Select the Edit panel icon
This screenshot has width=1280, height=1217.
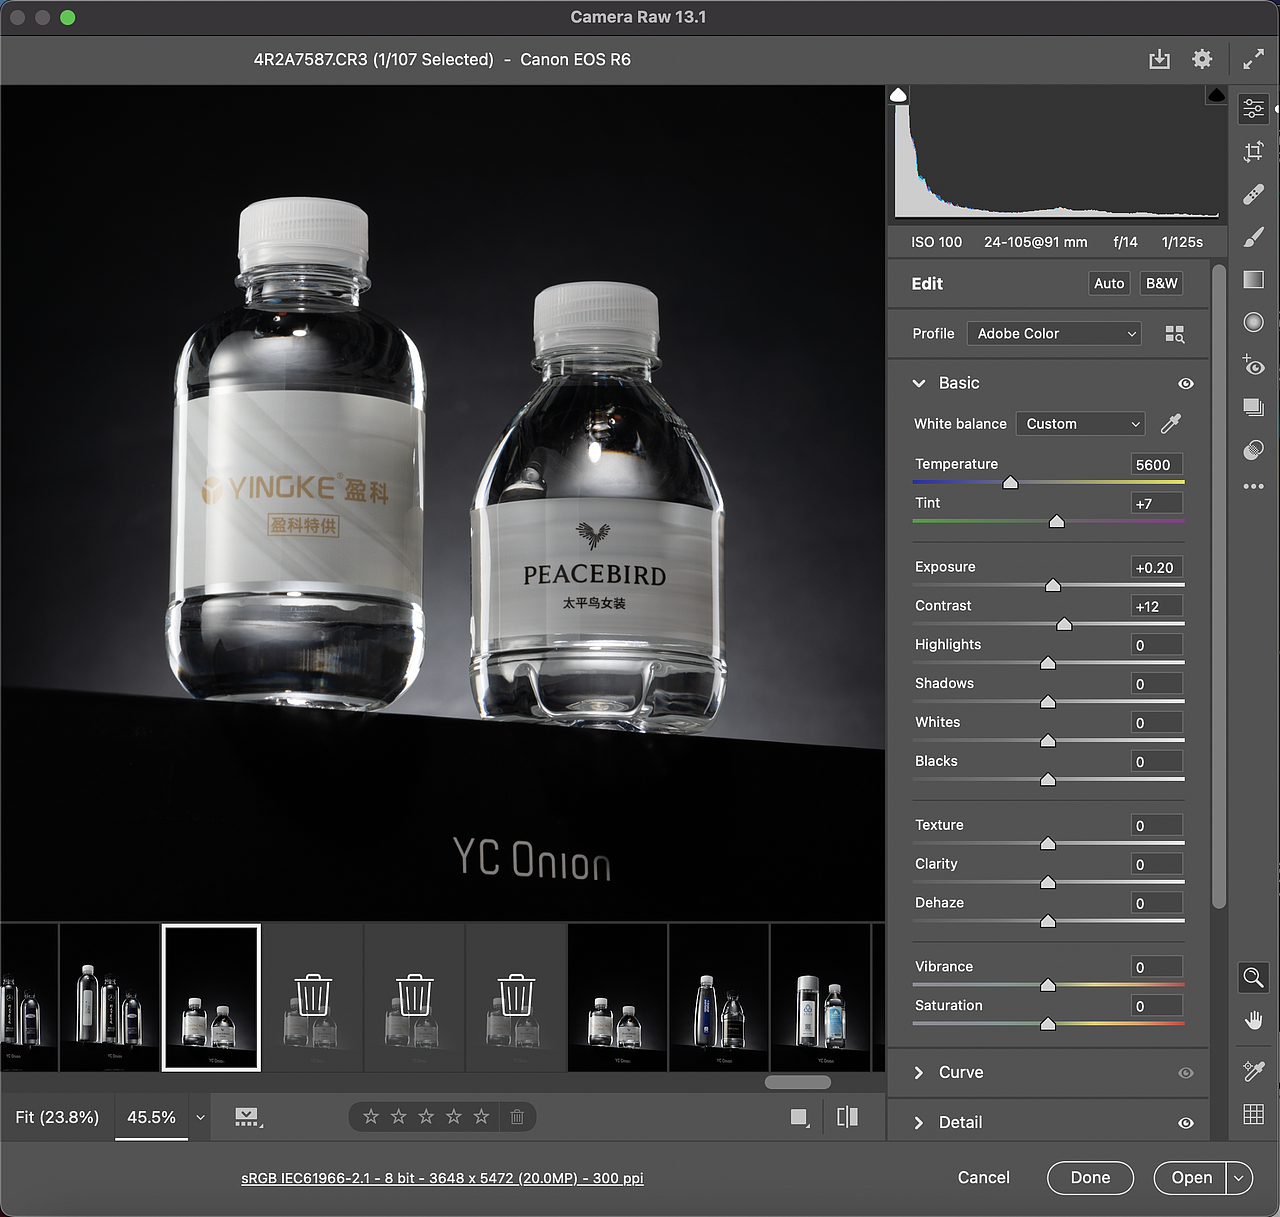point(1253,108)
